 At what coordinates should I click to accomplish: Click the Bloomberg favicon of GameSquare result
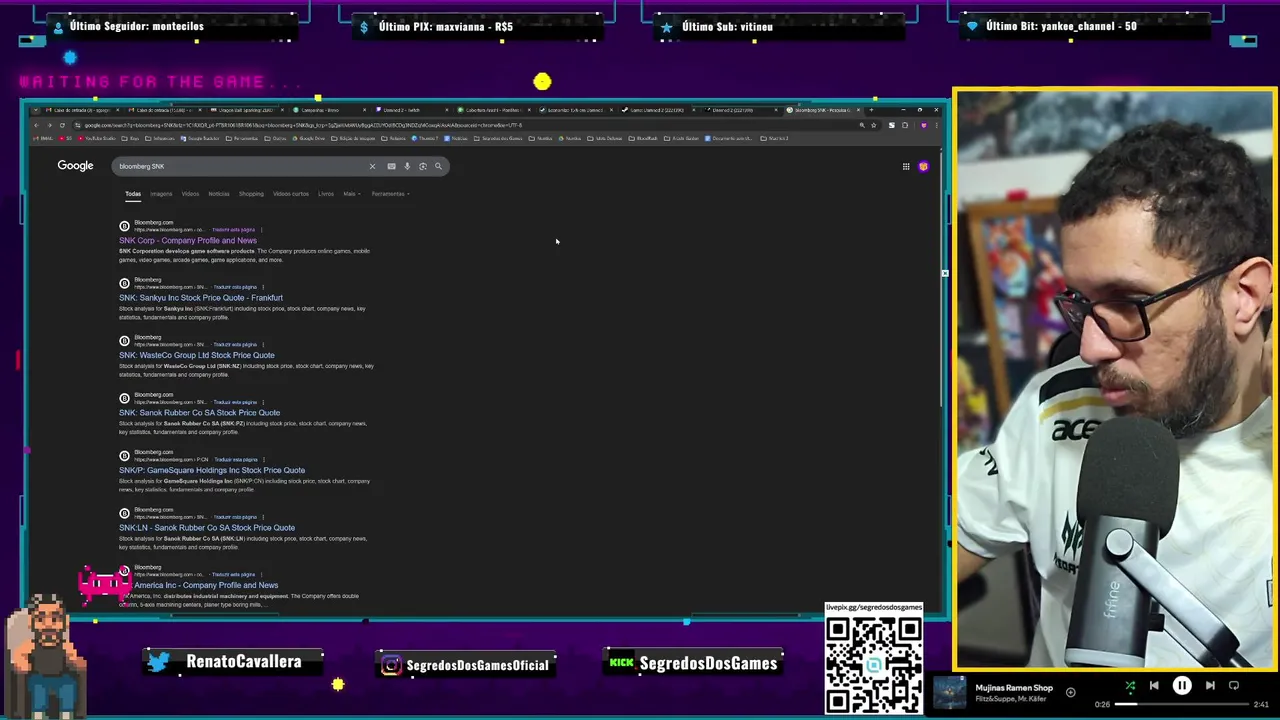pos(124,456)
